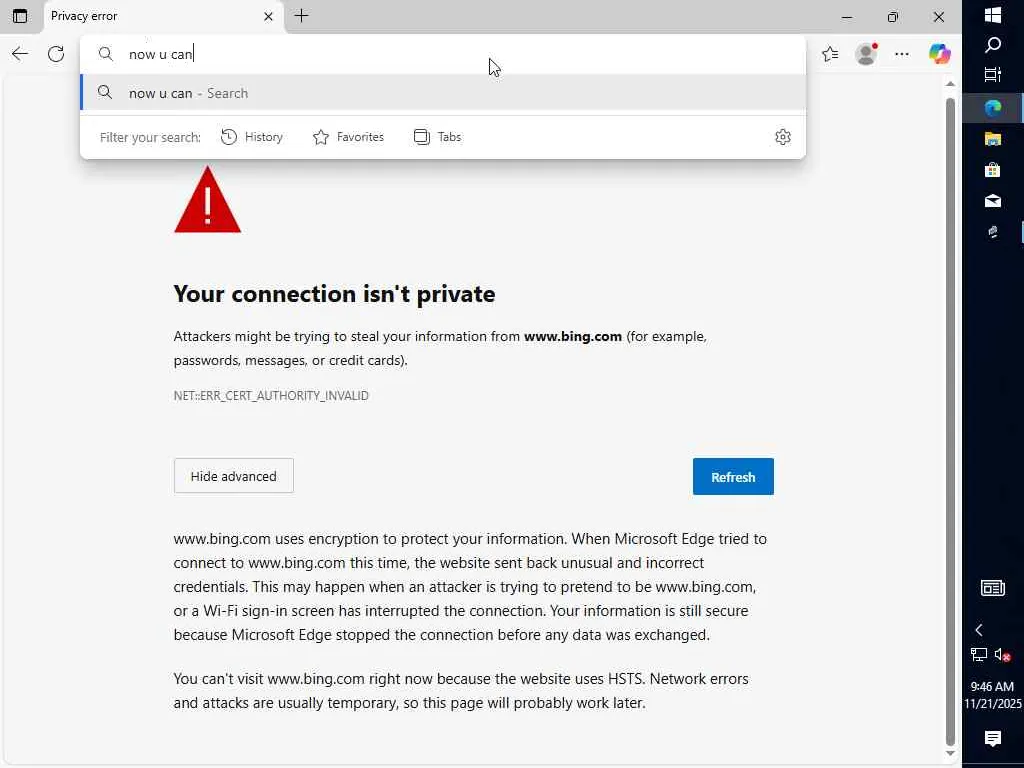Filter the search by History
Image resolution: width=1024 pixels, height=768 pixels.
252,137
